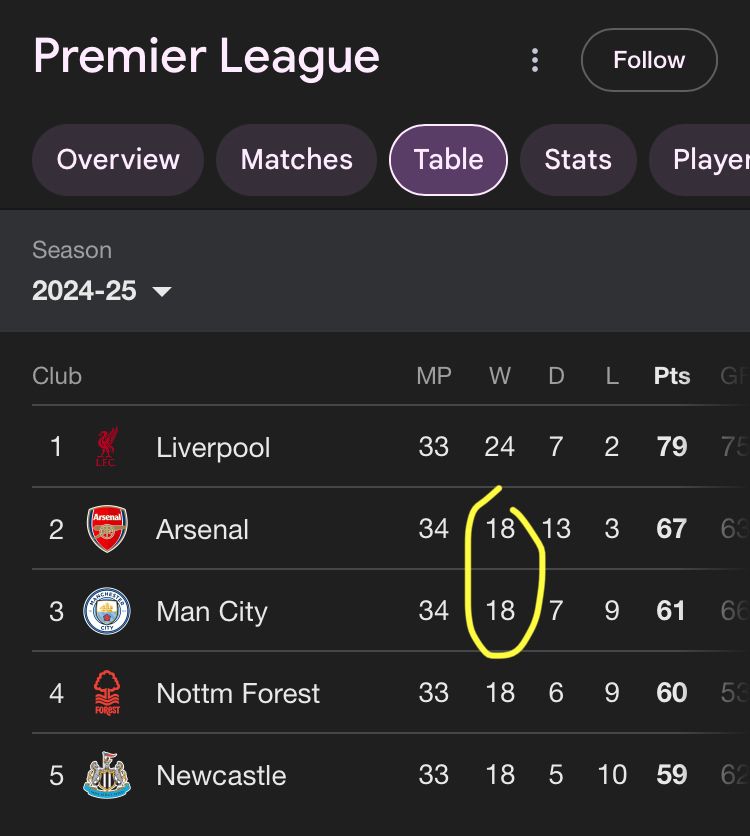
Task: Switch to the Matches tab
Action: pos(297,160)
